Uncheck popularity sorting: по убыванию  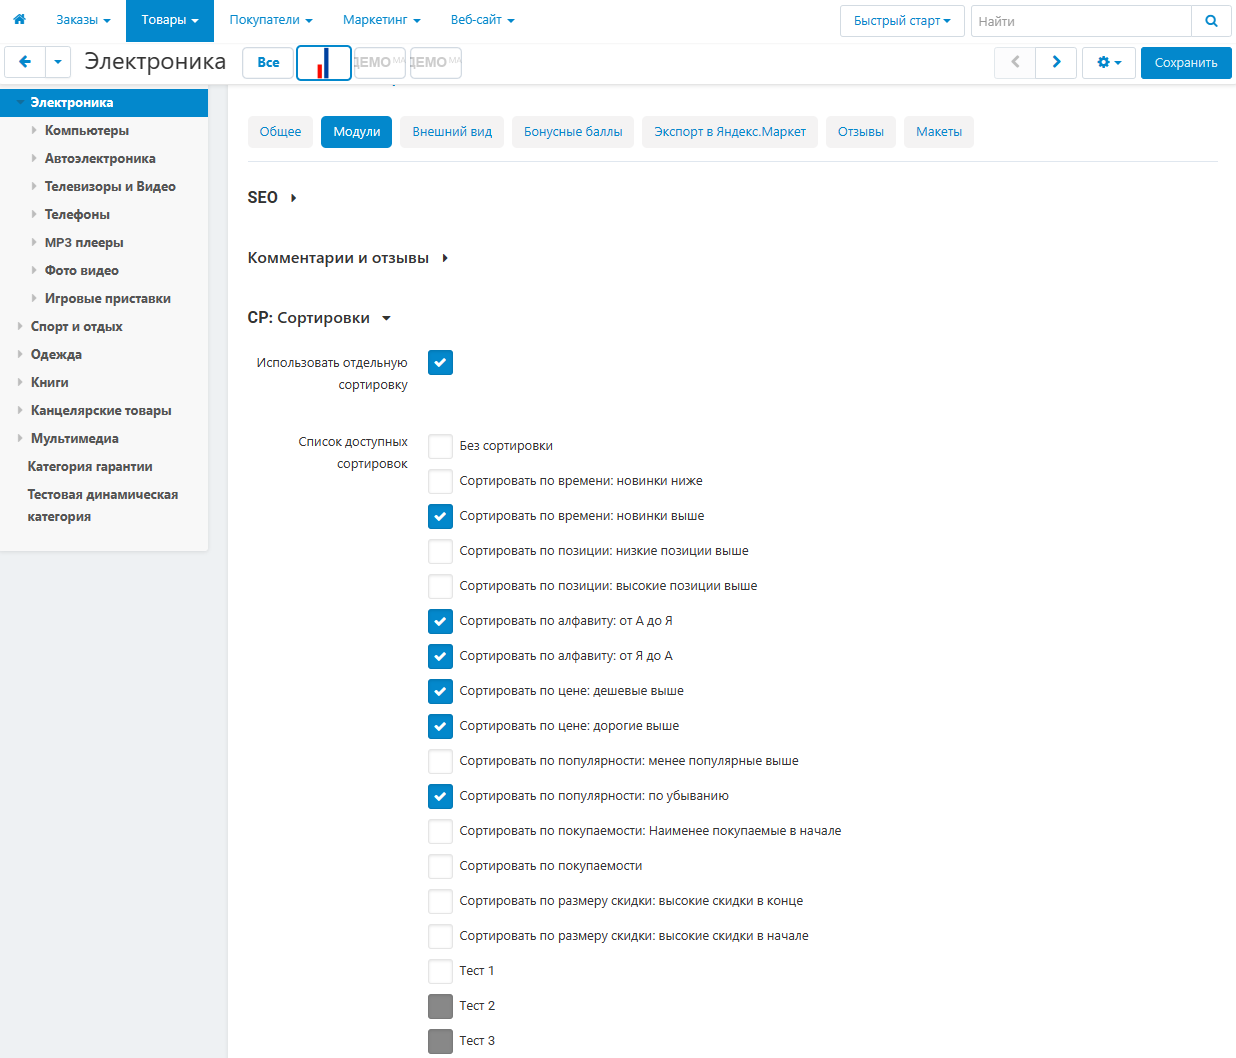click(x=440, y=796)
